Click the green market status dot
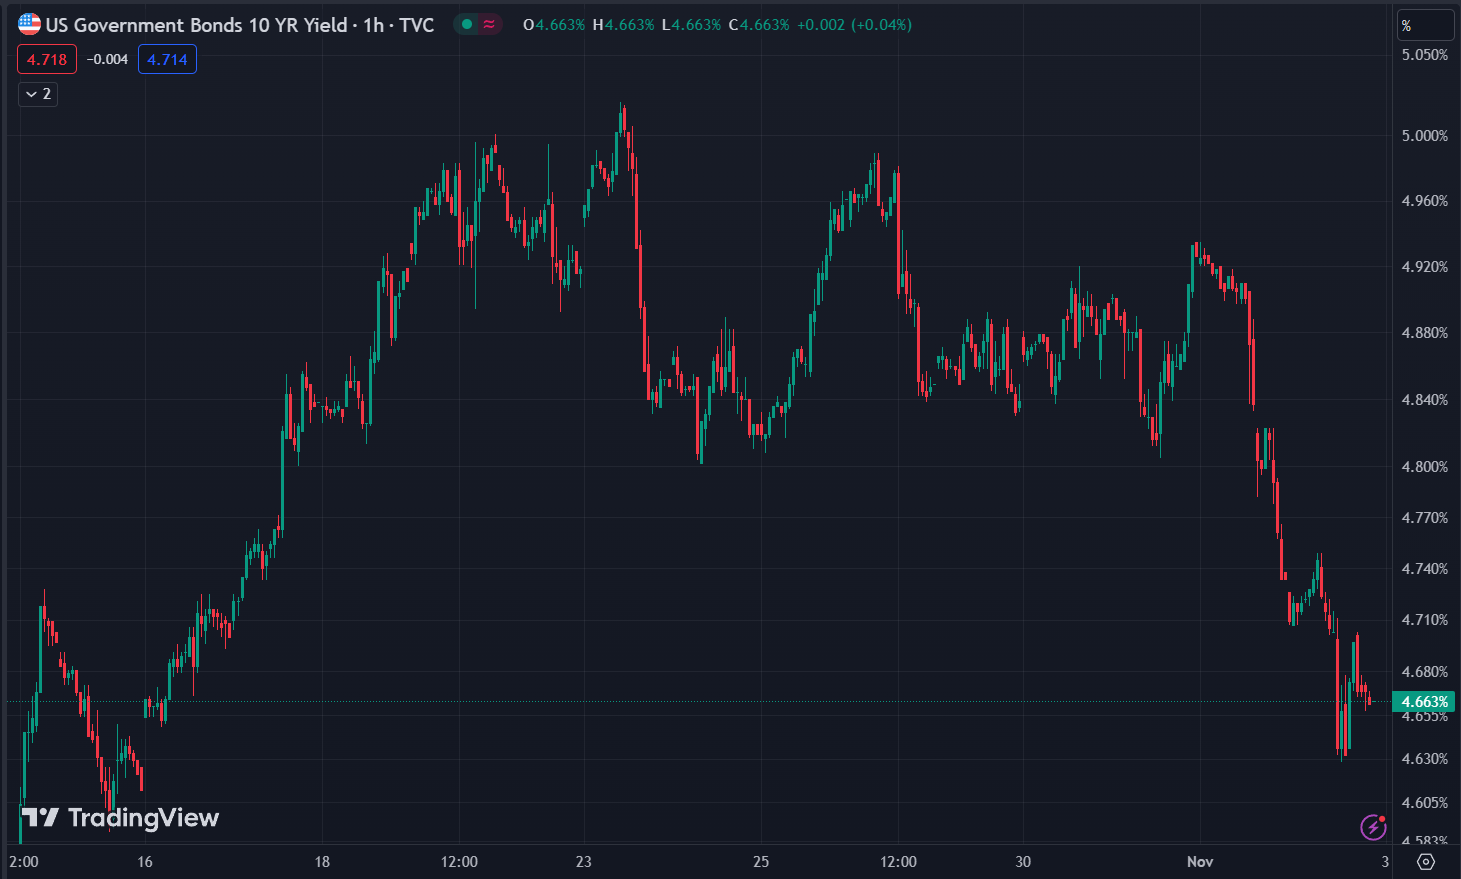1461x879 pixels. 466,25
